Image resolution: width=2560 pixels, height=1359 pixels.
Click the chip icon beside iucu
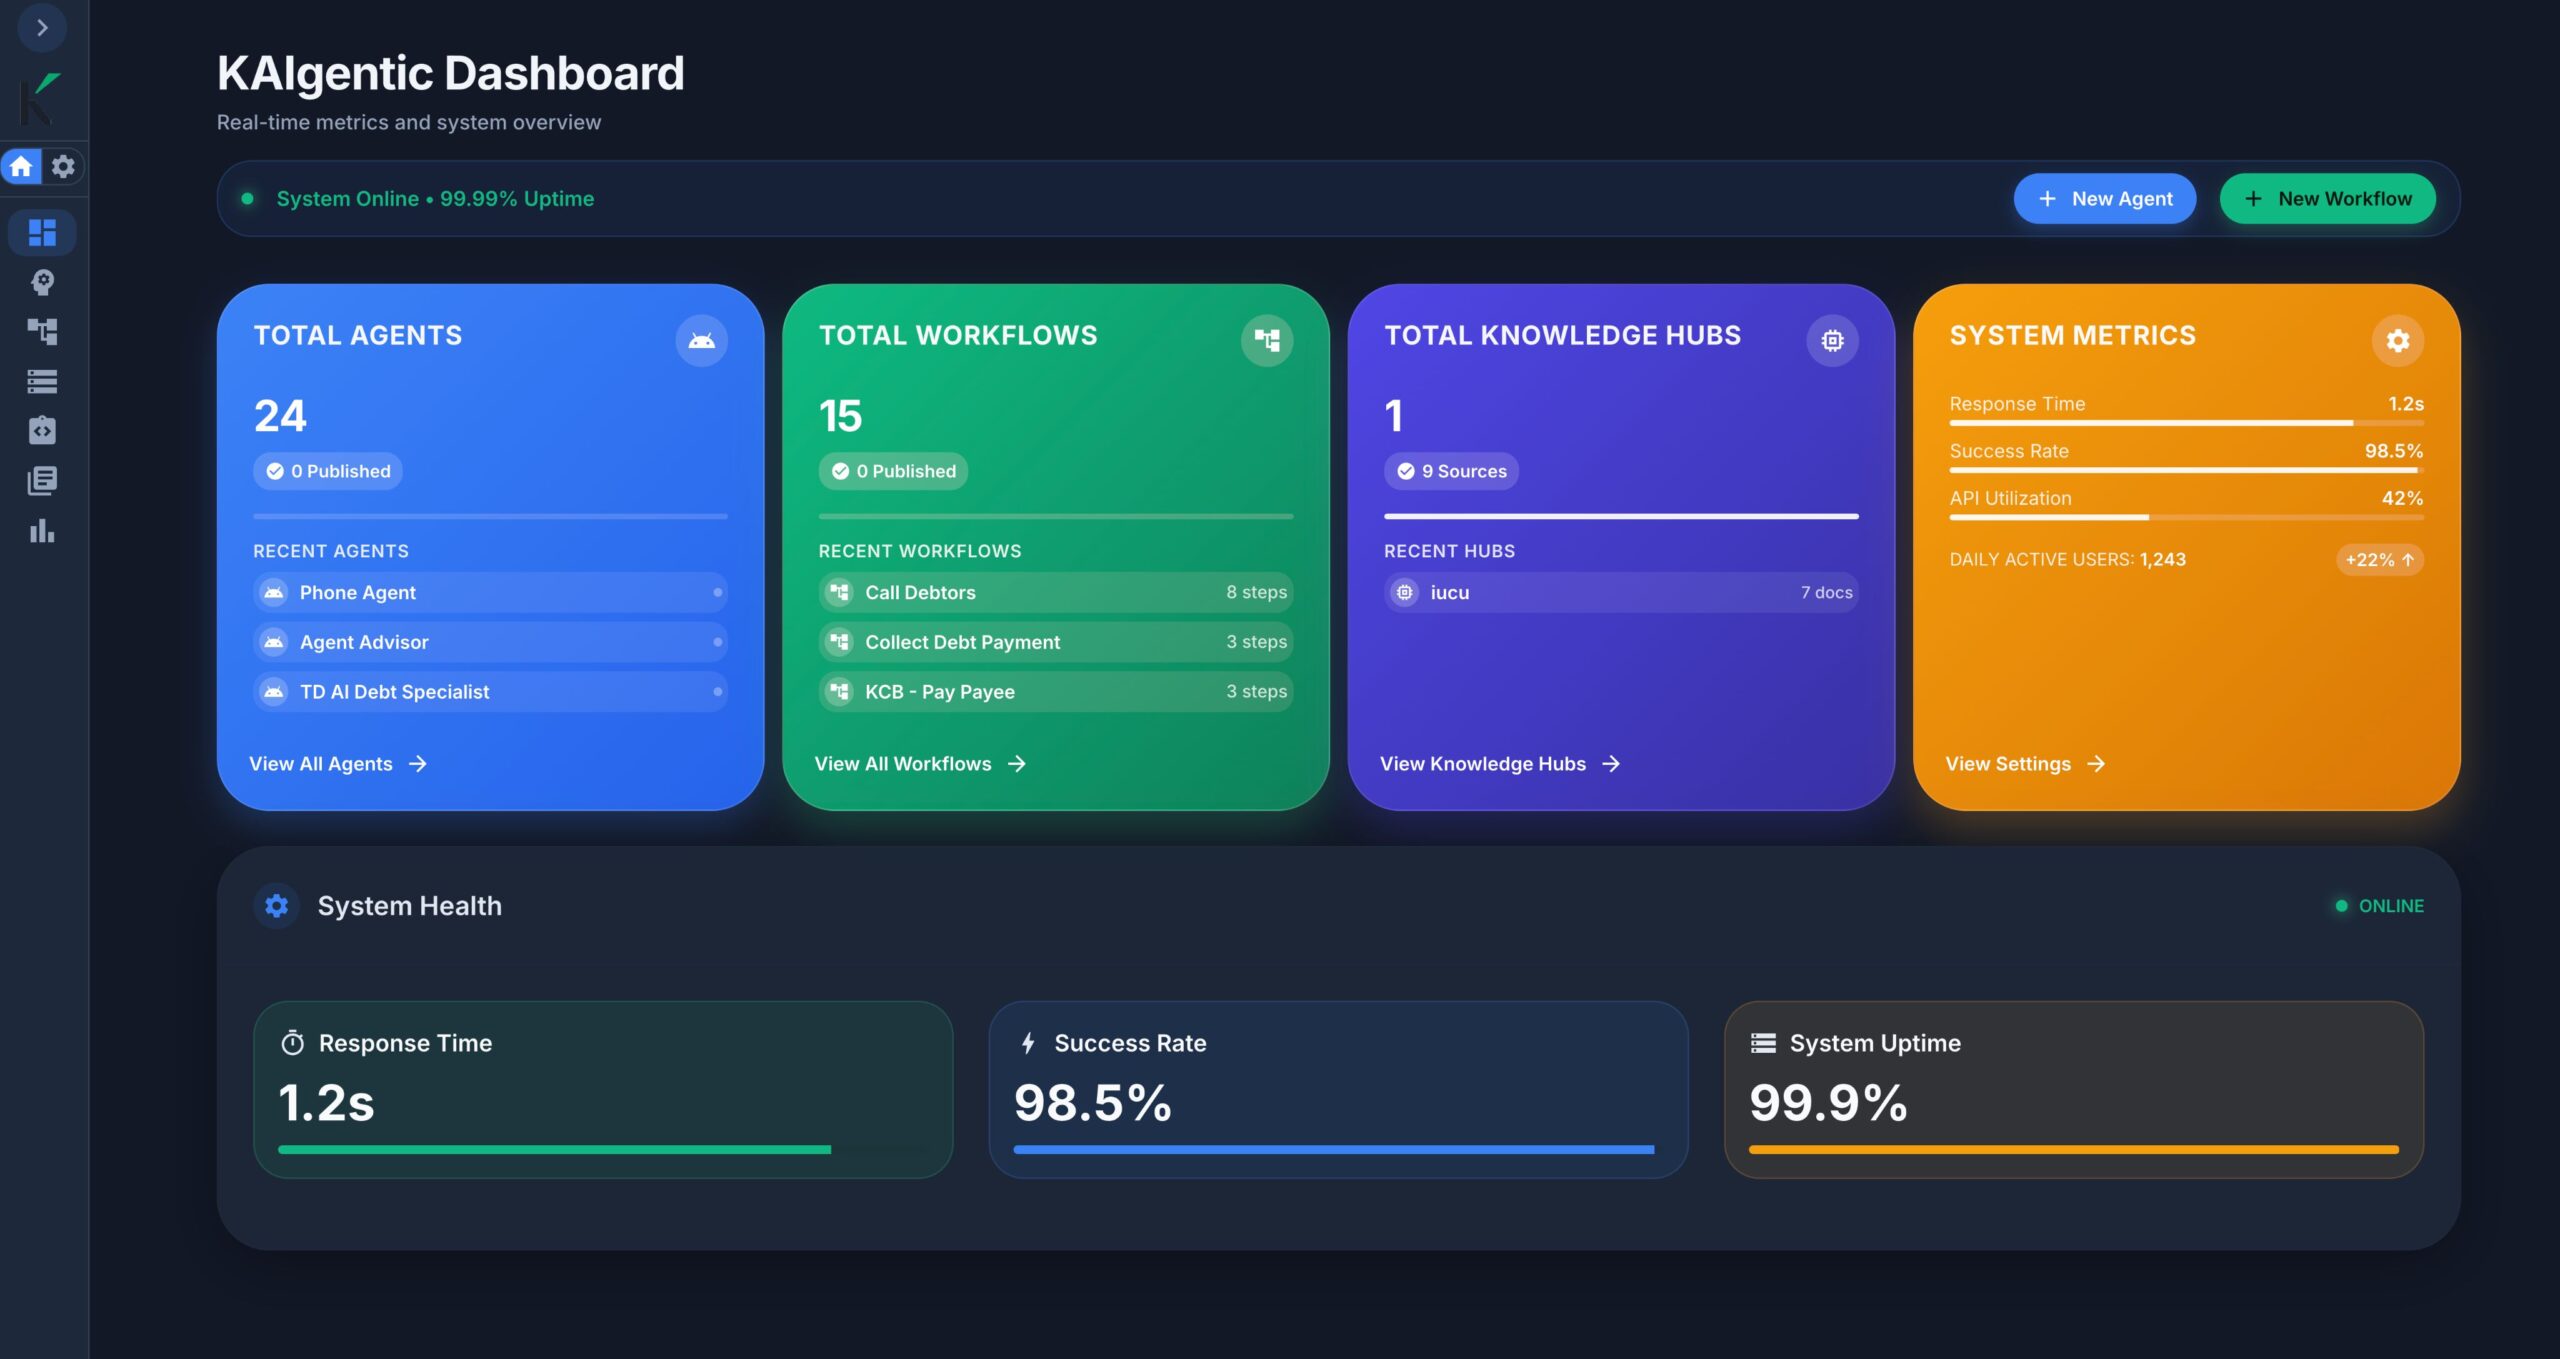click(x=1405, y=592)
